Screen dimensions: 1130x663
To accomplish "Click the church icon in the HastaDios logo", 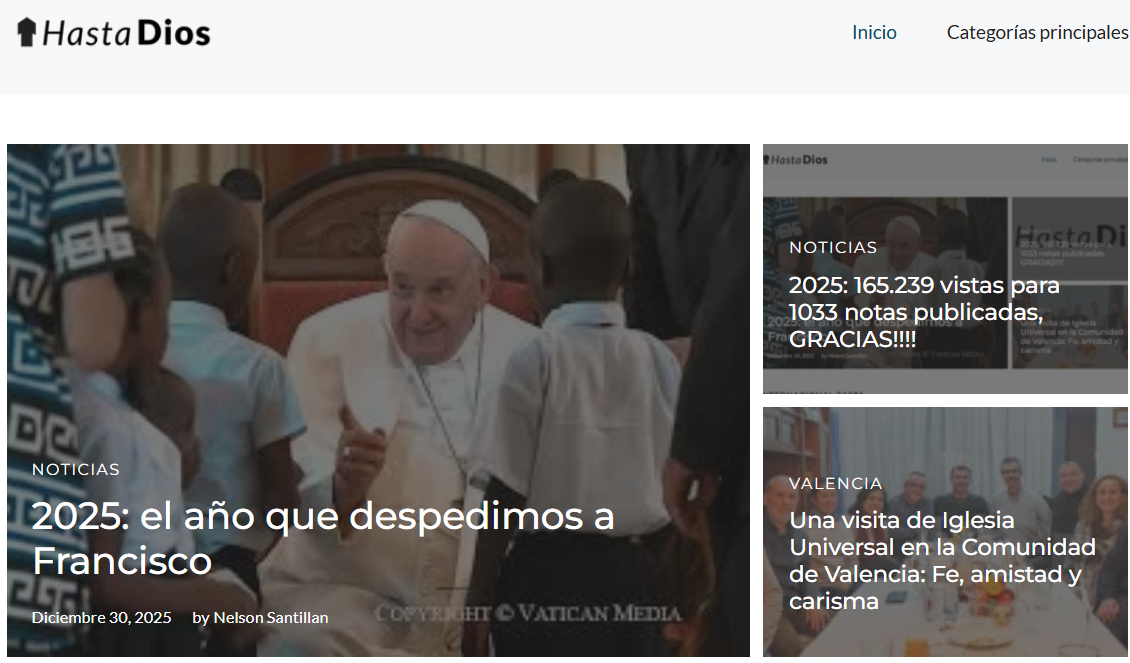I will coord(27,32).
